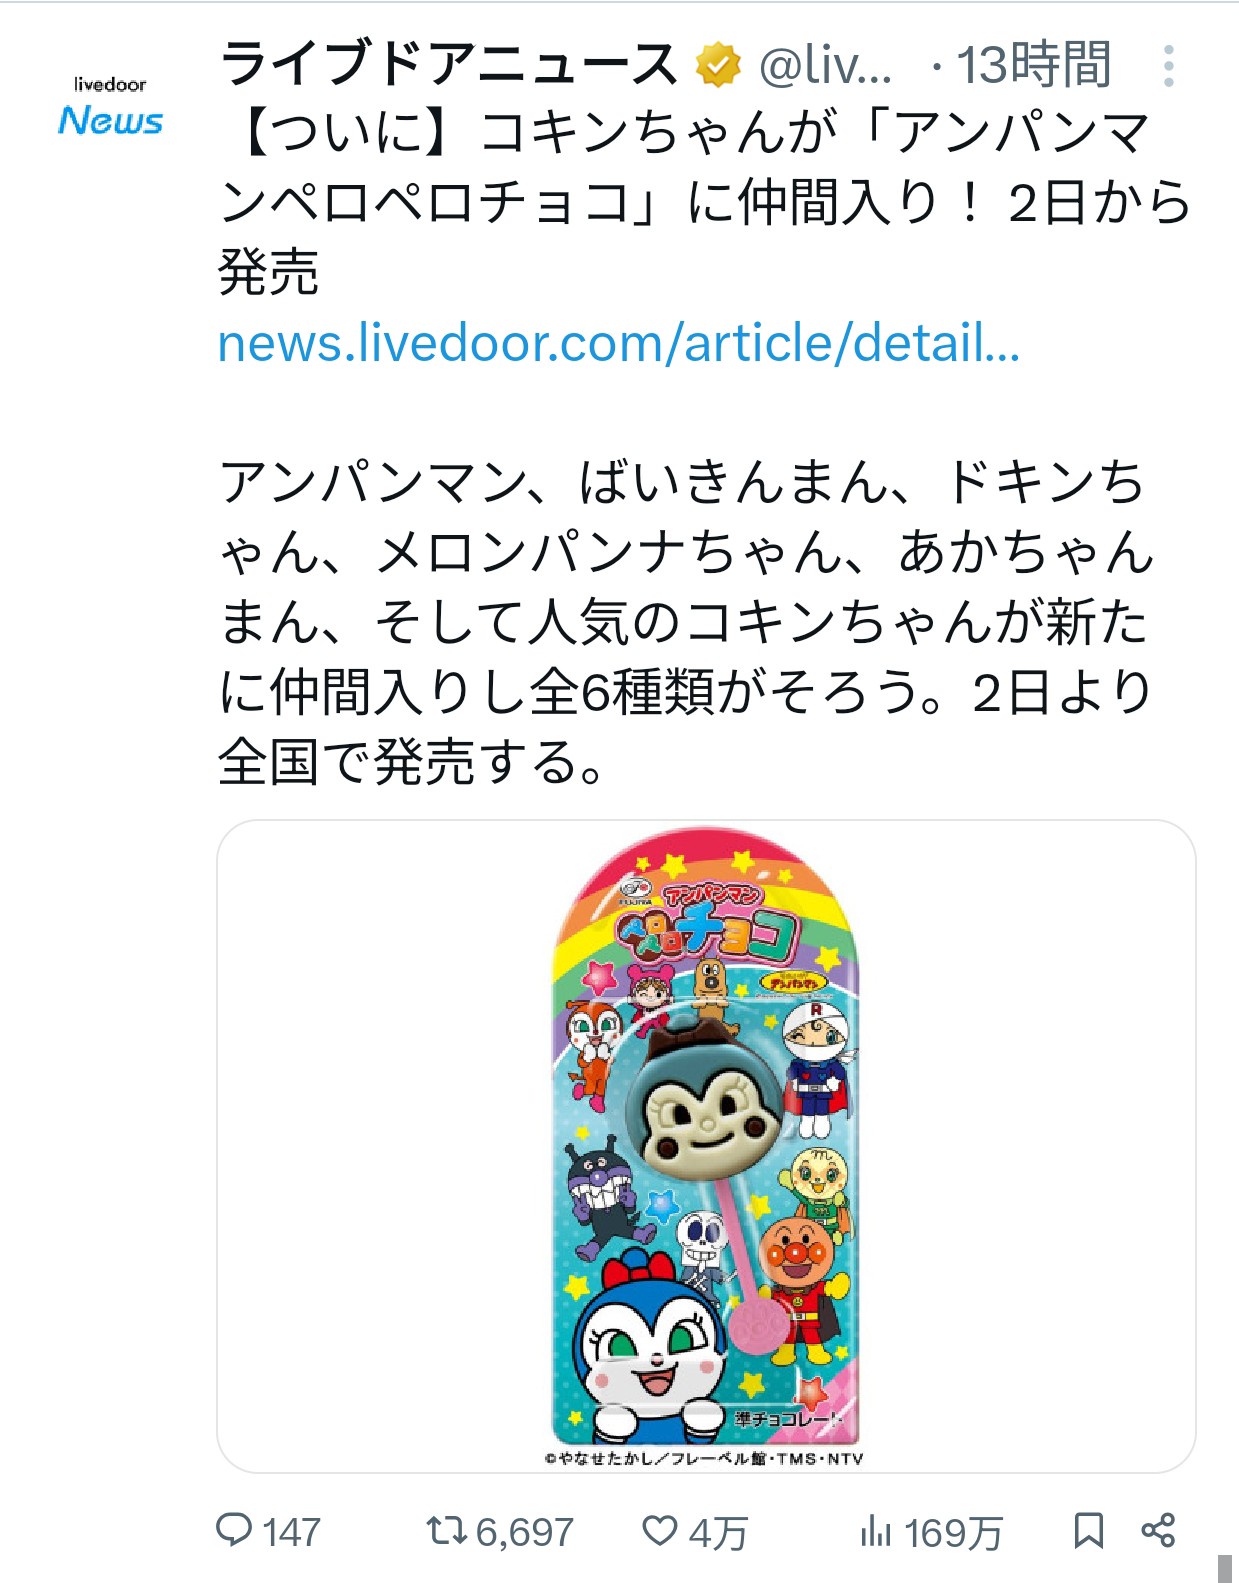
Task: Click the 6,697 retweet count
Action: pos(524,1532)
